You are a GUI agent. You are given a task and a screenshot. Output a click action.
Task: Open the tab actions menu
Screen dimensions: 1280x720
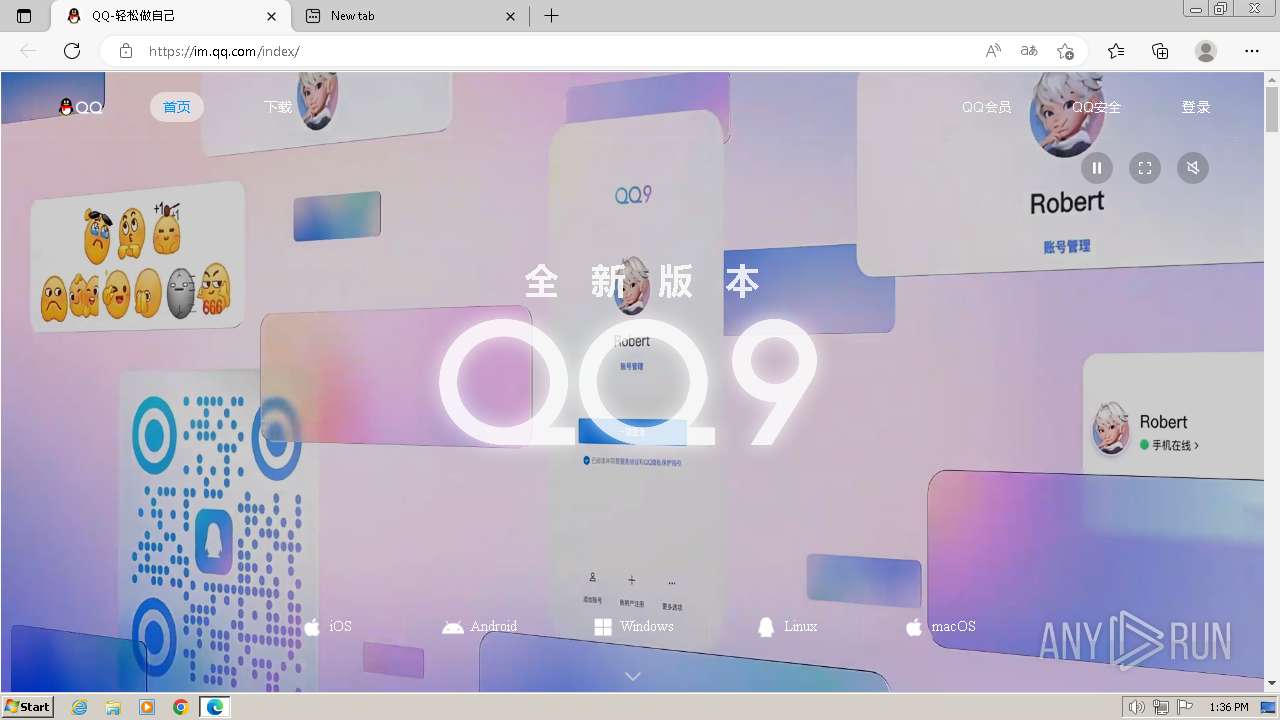pos(24,16)
